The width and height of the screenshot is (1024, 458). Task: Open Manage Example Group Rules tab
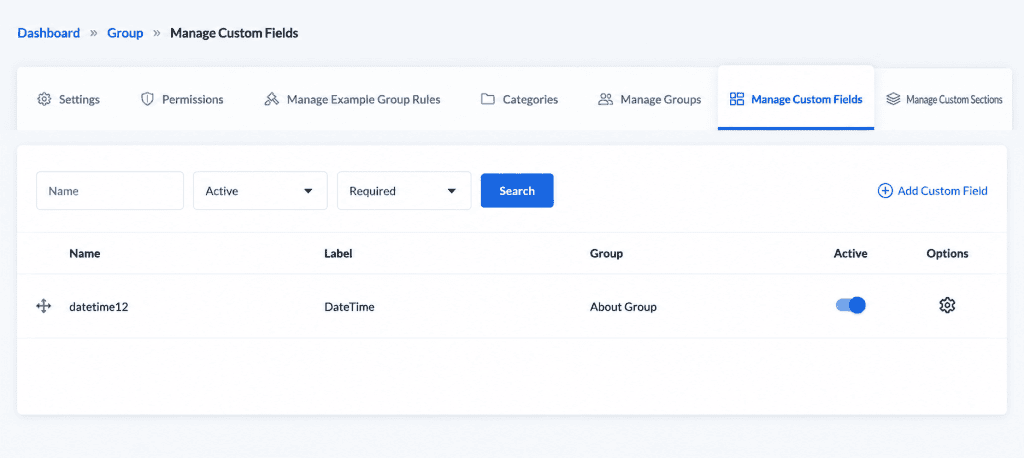pyautogui.click(x=353, y=99)
